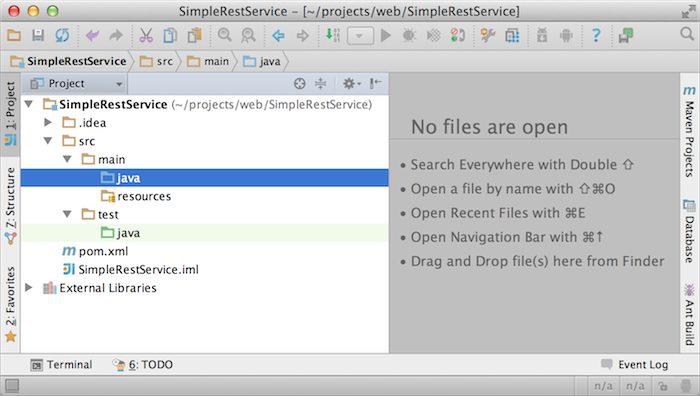Select src breadcrumb in navigation bar
Viewport: 700px width, 396px height.
[156, 61]
